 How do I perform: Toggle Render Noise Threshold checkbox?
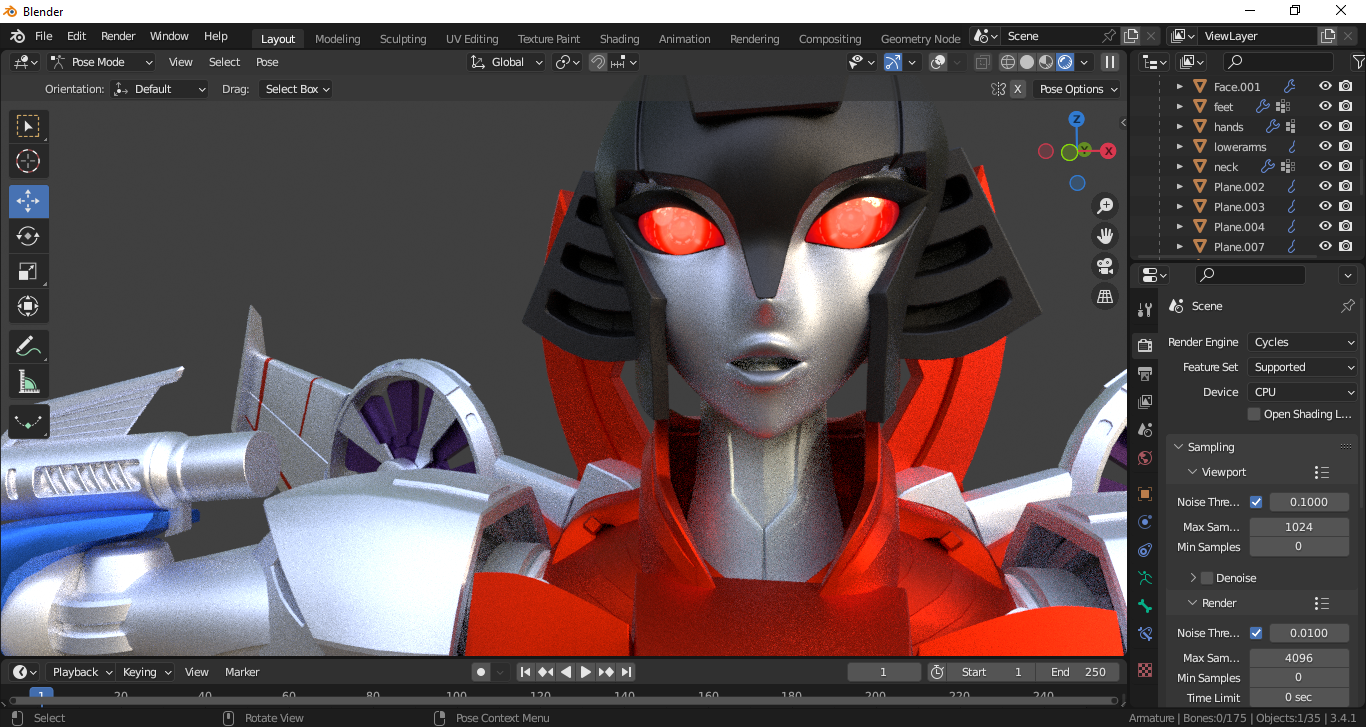[x=1256, y=633]
